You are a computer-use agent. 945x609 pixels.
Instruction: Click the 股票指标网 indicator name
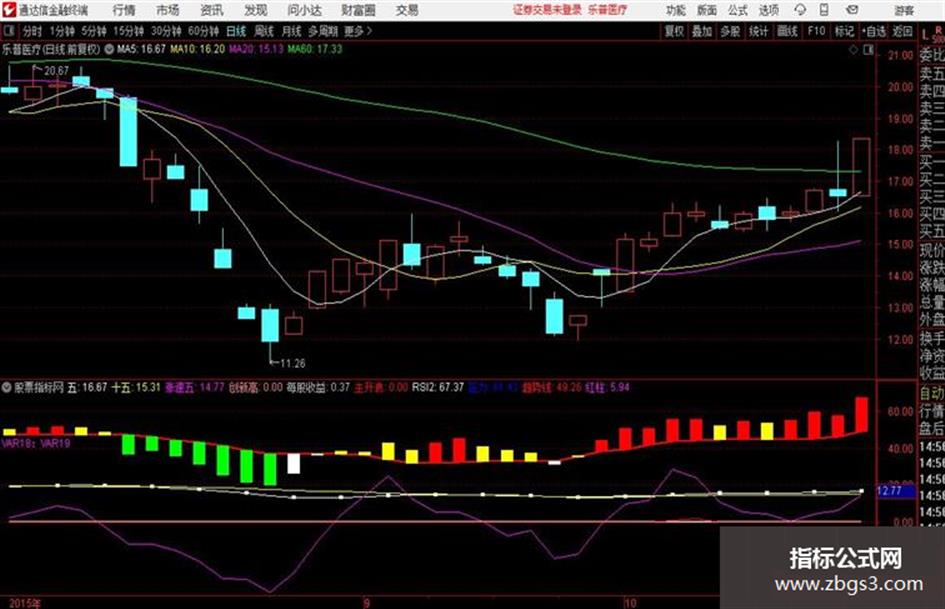pos(39,387)
